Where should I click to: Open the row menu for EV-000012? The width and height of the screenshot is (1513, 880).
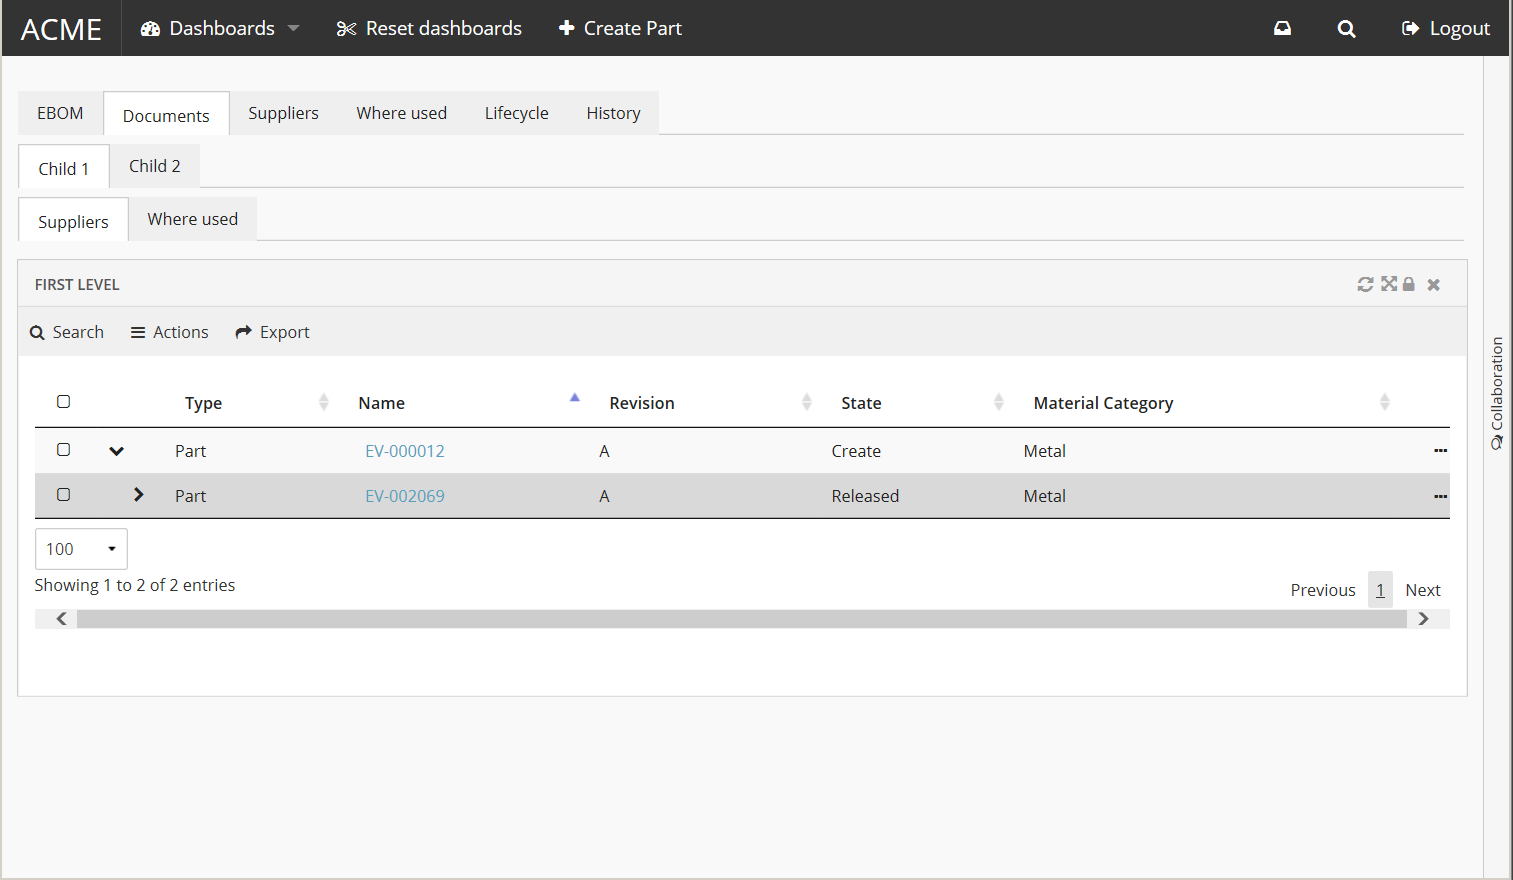pos(1439,451)
